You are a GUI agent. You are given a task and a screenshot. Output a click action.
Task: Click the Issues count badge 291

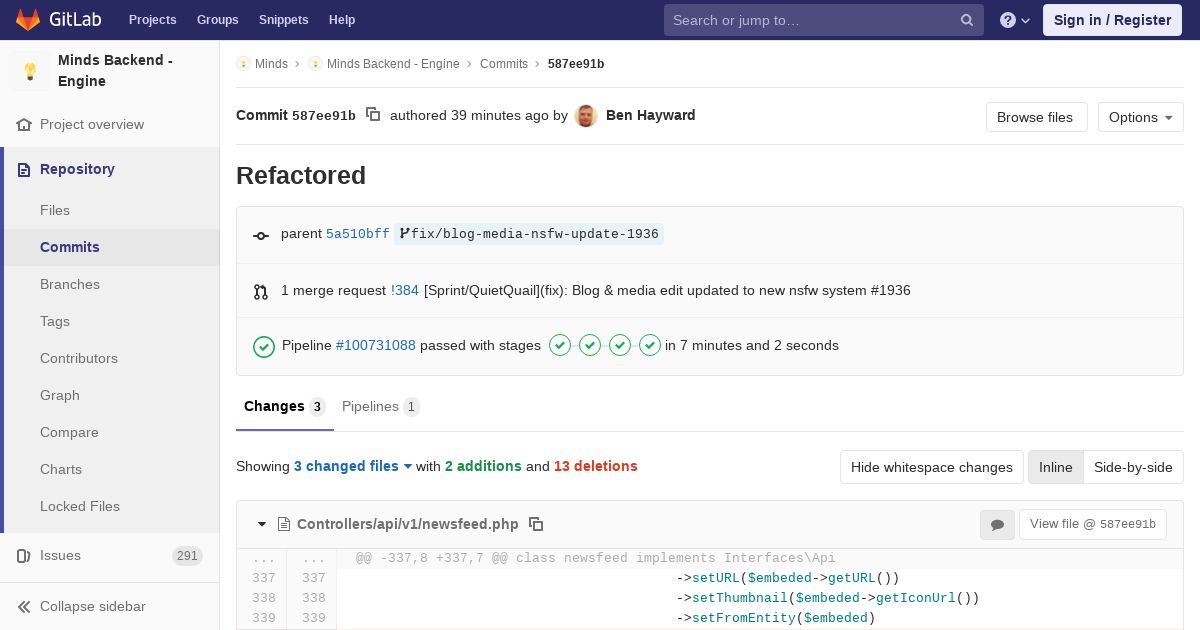pyautogui.click(x=187, y=556)
